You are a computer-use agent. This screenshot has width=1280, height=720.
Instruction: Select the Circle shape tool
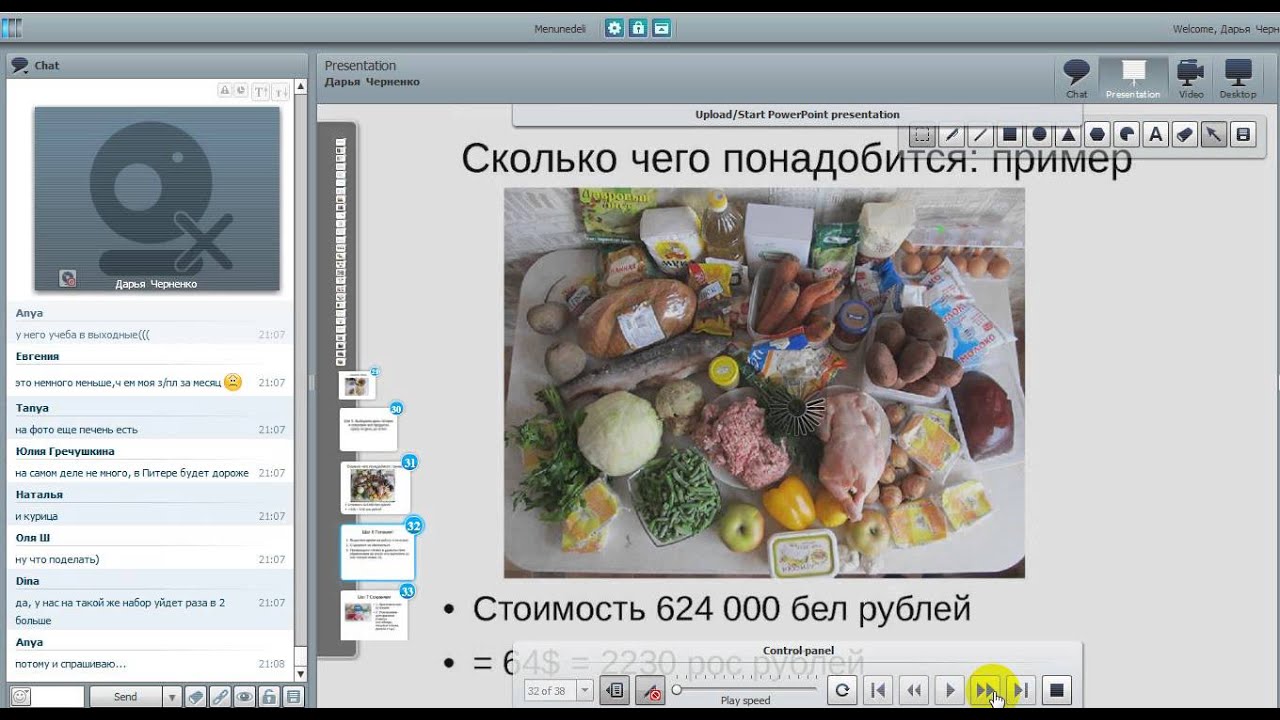click(x=1039, y=134)
